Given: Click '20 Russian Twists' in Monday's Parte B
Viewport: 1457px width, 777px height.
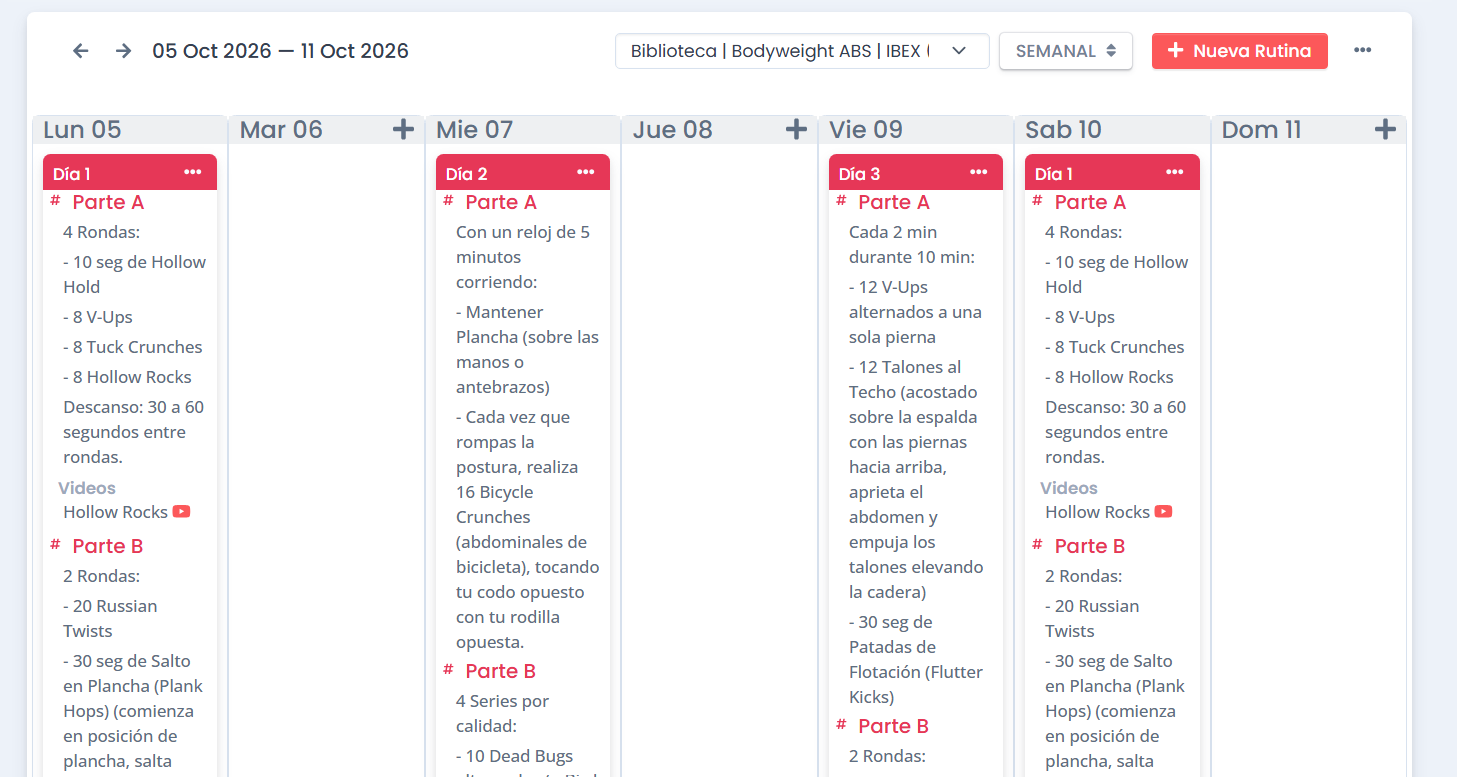Looking at the screenshot, I should [x=110, y=618].
